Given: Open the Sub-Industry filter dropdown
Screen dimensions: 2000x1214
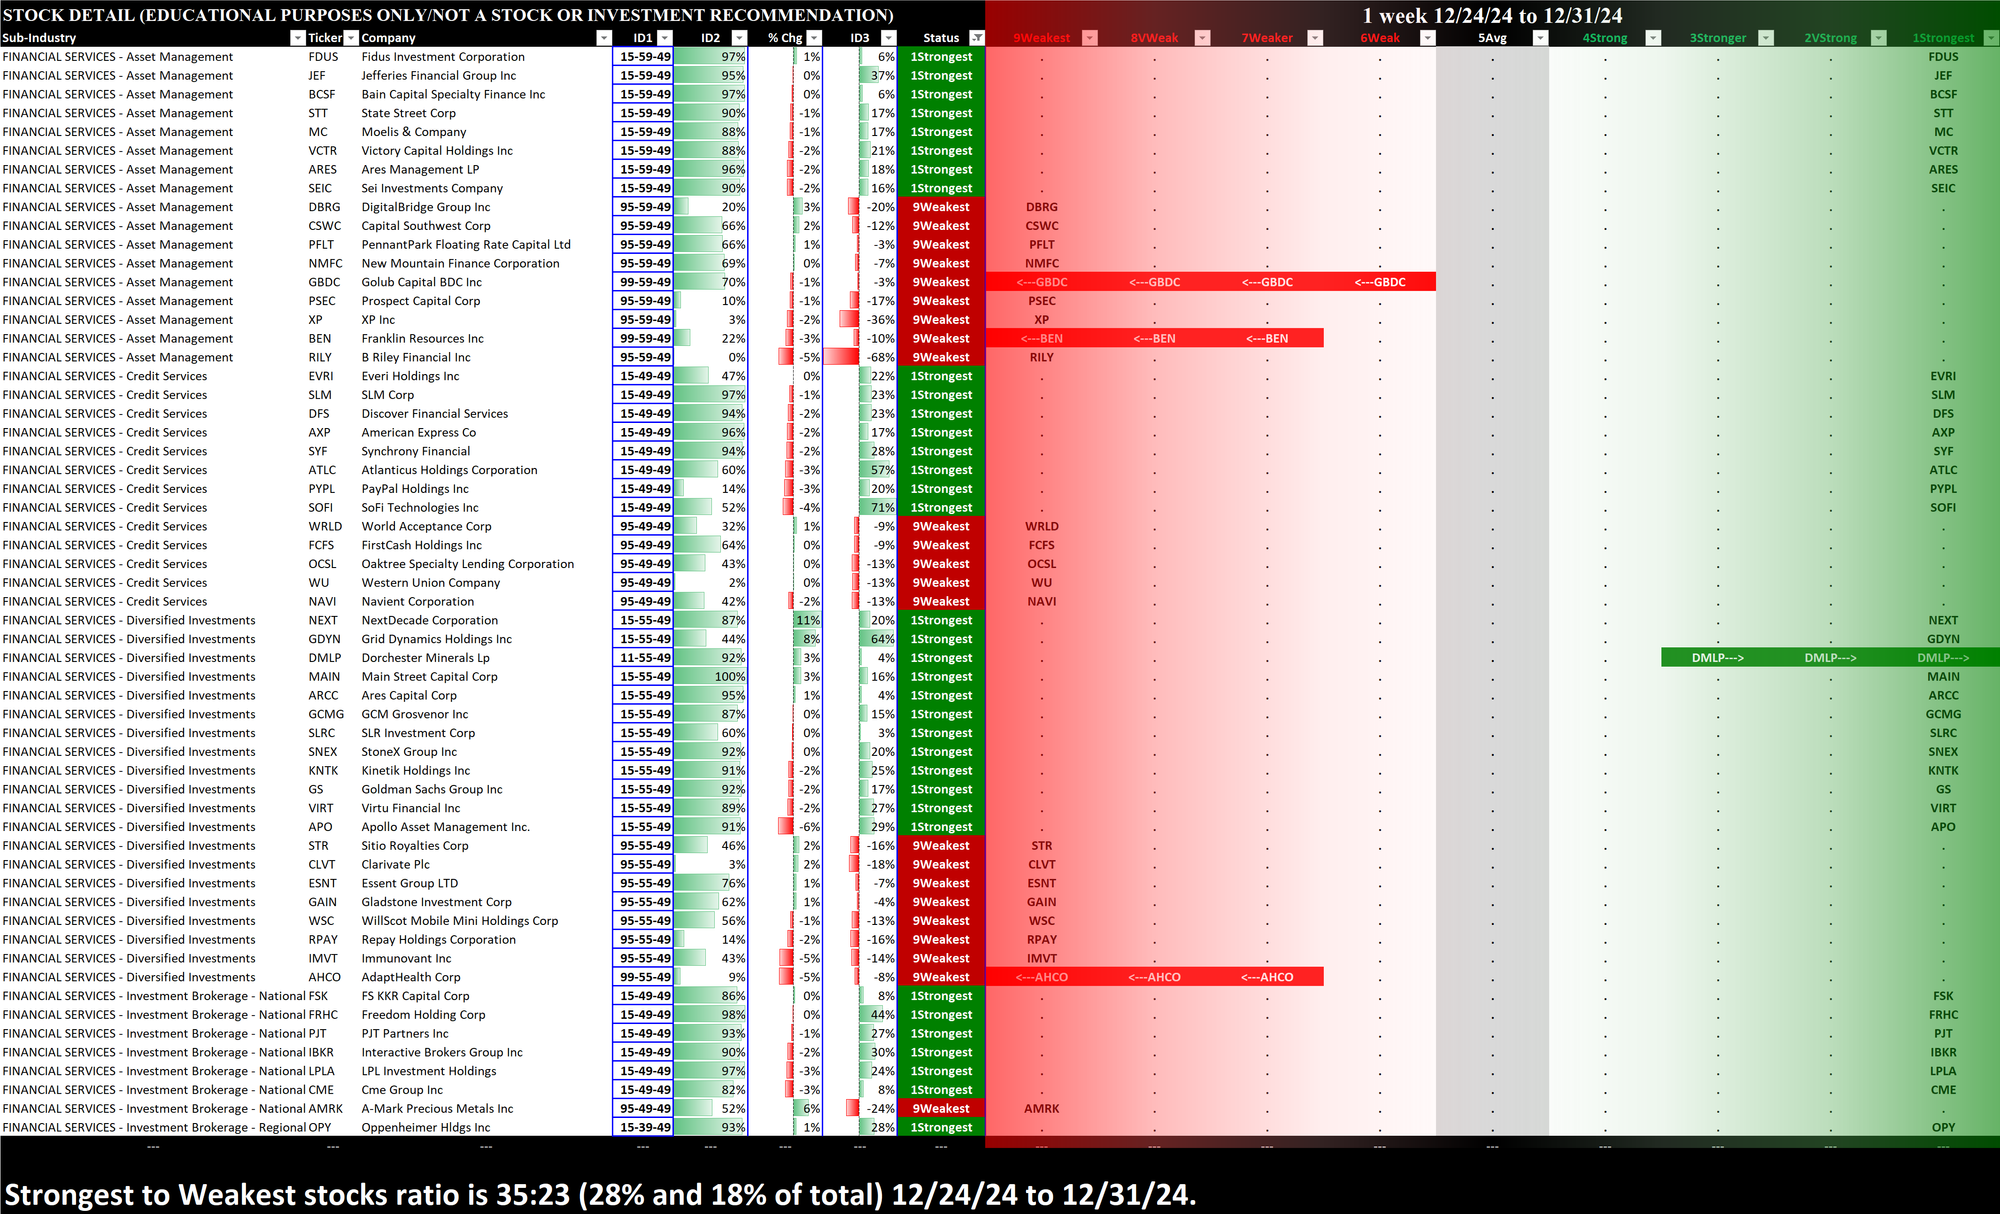Looking at the screenshot, I should (x=297, y=38).
